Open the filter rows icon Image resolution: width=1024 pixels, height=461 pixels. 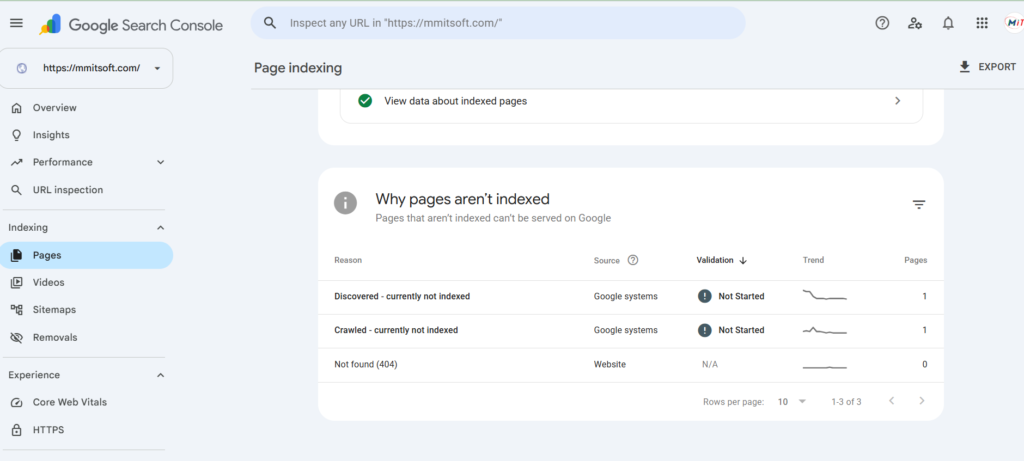(919, 205)
